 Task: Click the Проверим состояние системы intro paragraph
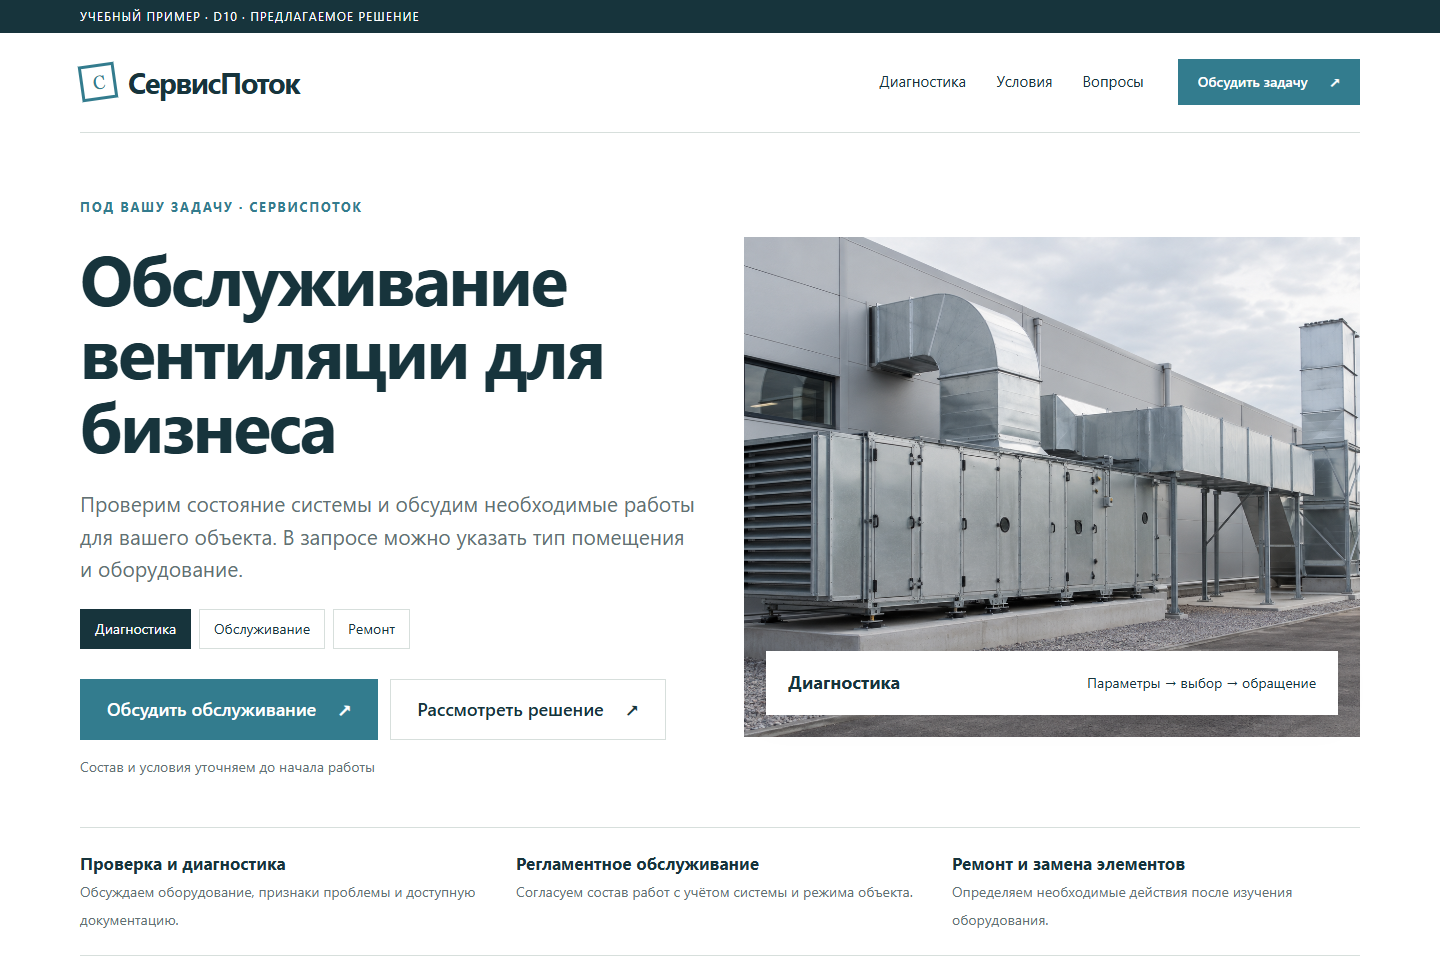point(387,537)
